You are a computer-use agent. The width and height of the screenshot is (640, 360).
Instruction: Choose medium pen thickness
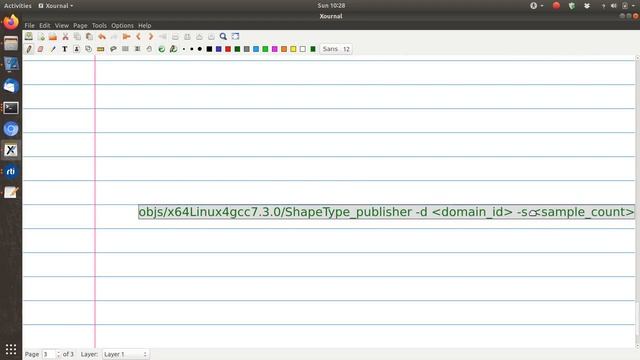(x=191, y=49)
